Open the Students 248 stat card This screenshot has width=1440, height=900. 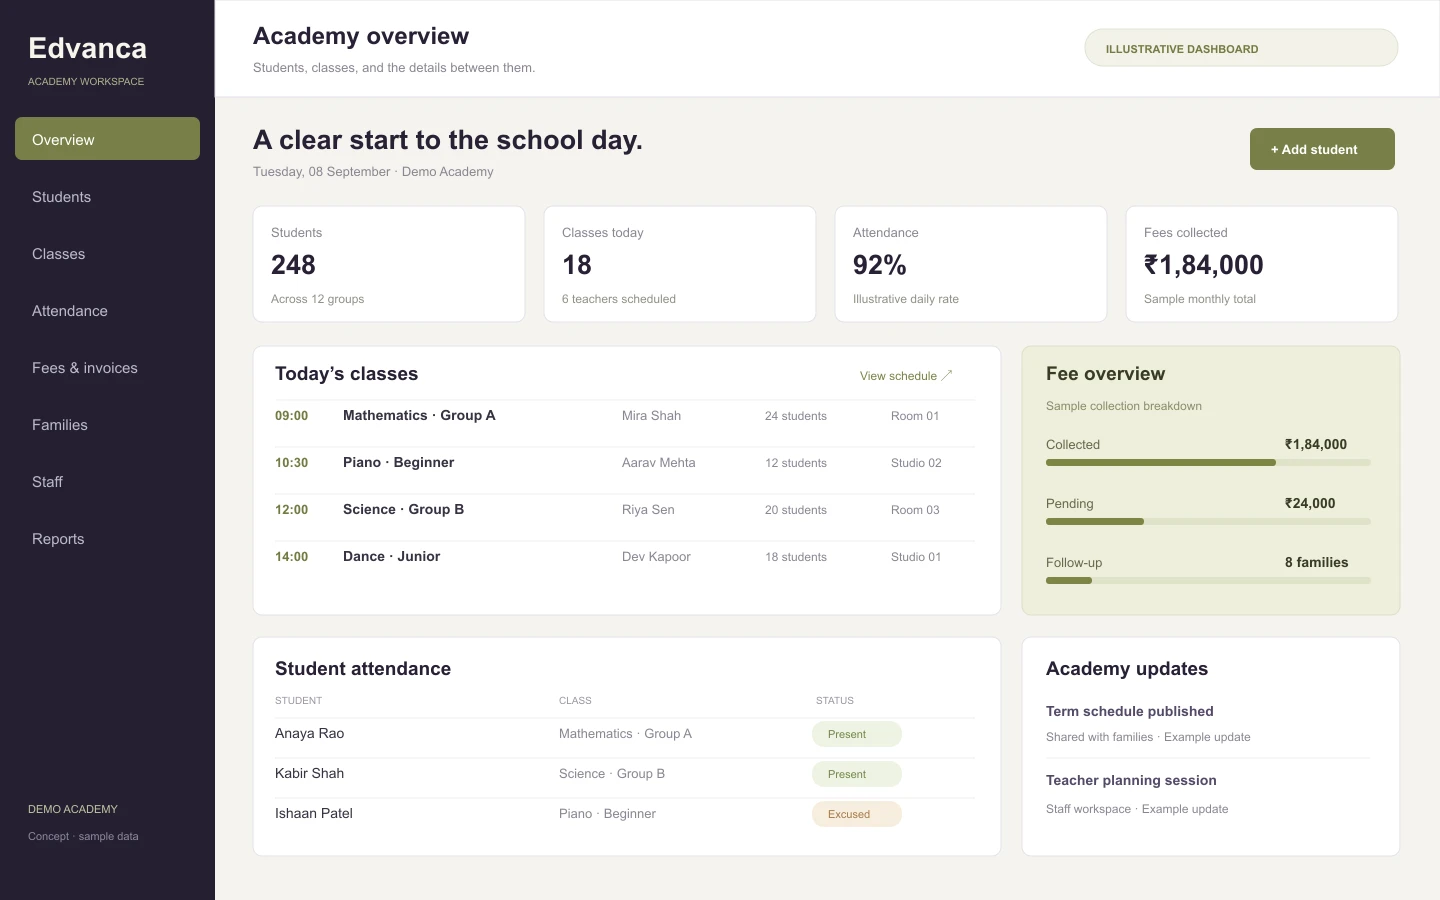point(389,264)
